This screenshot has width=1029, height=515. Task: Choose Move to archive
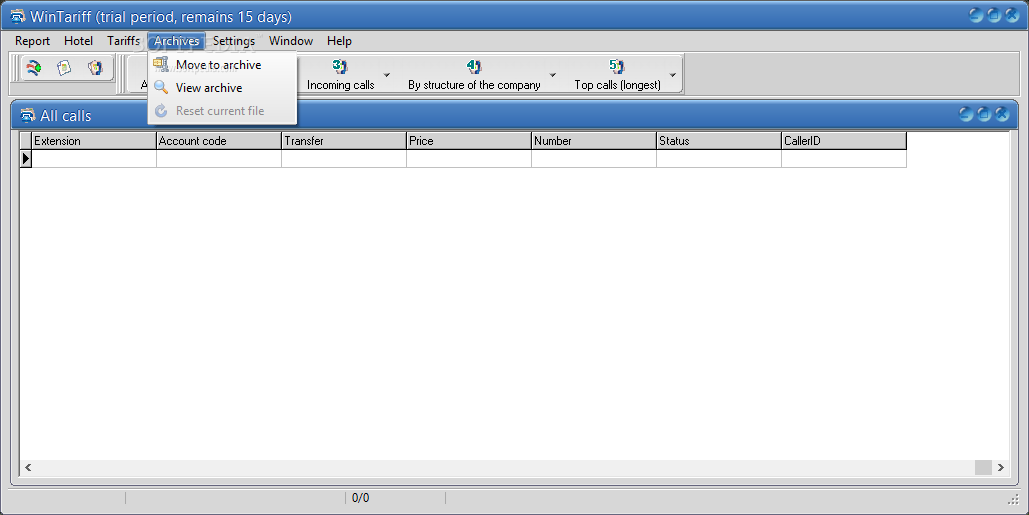tap(222, 64)
